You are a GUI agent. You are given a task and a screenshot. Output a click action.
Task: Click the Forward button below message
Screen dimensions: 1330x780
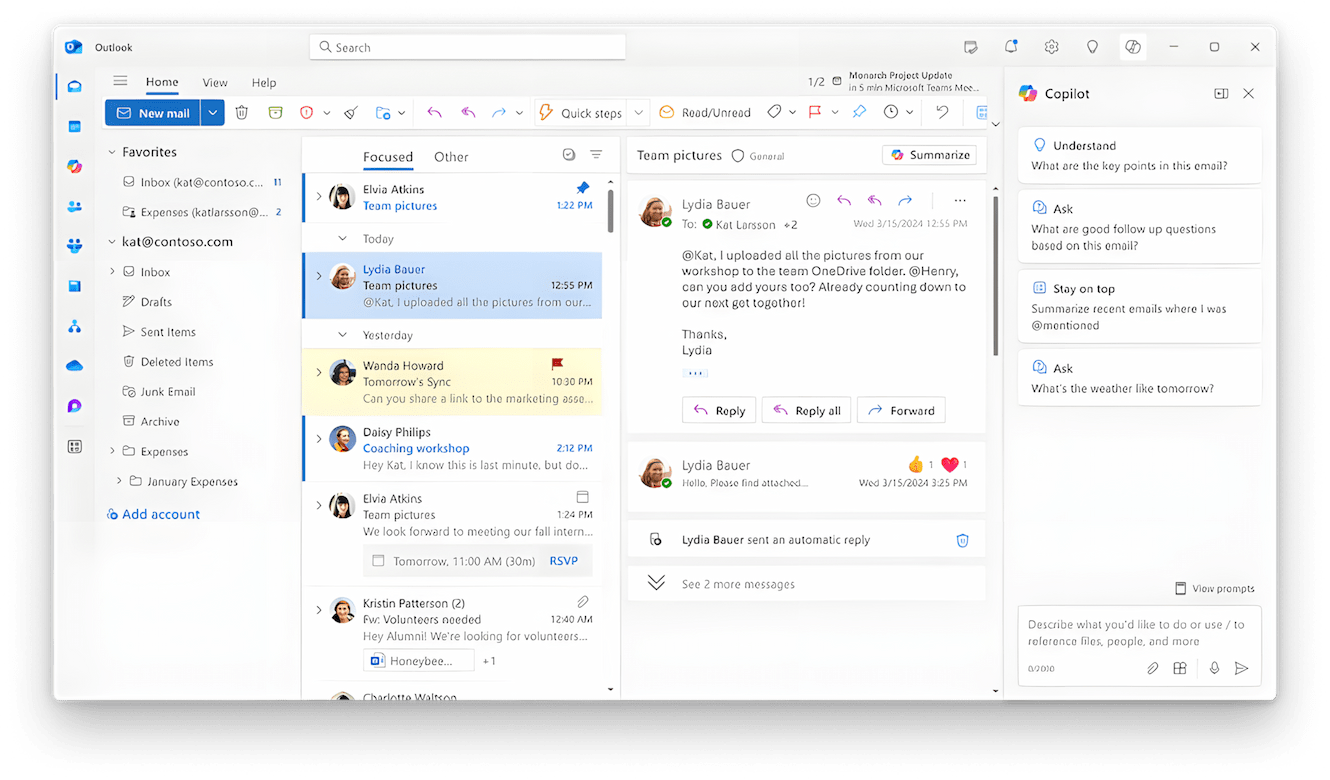tap(901, 410)
